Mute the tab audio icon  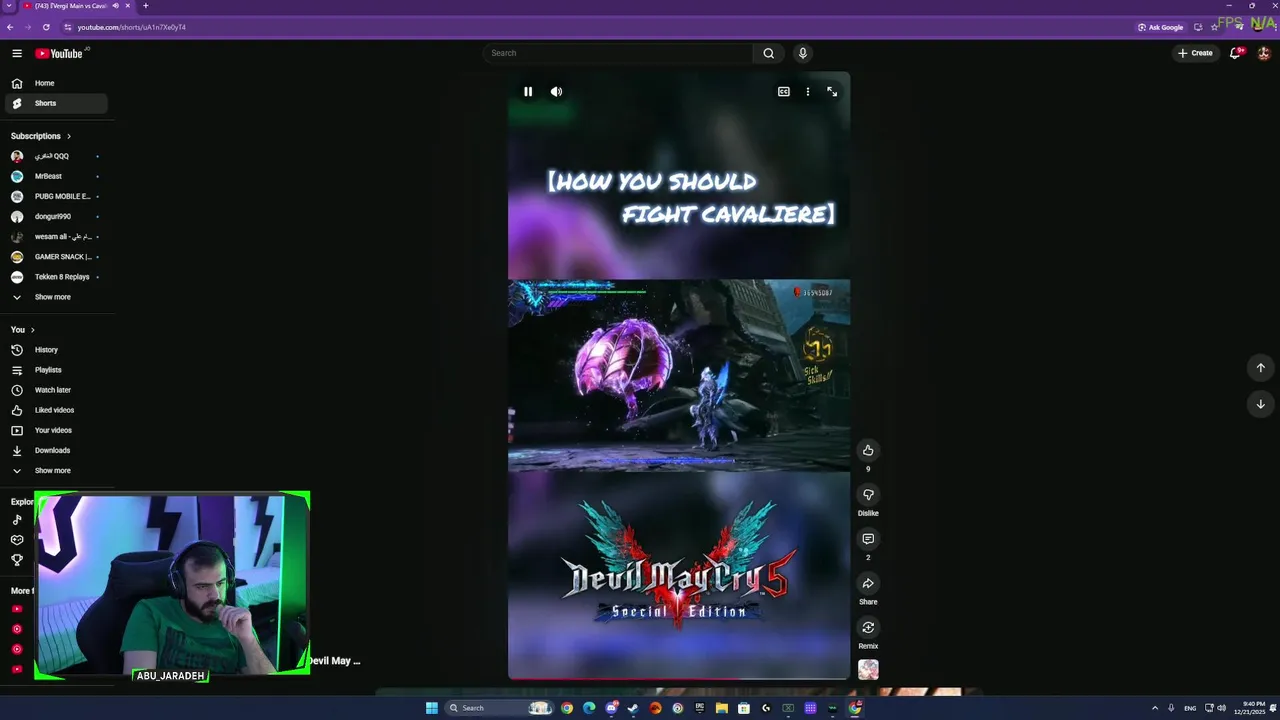coord(115,6)
